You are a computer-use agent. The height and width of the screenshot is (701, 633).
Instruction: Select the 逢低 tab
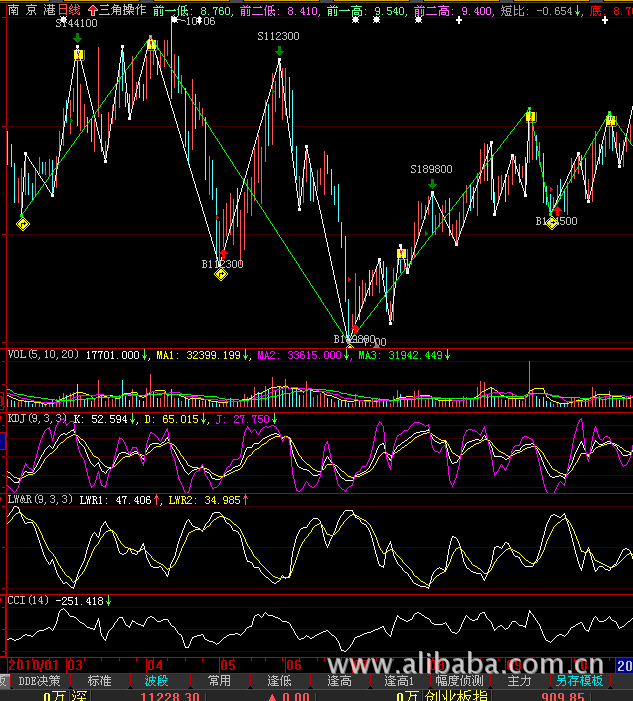click(279, 681)
